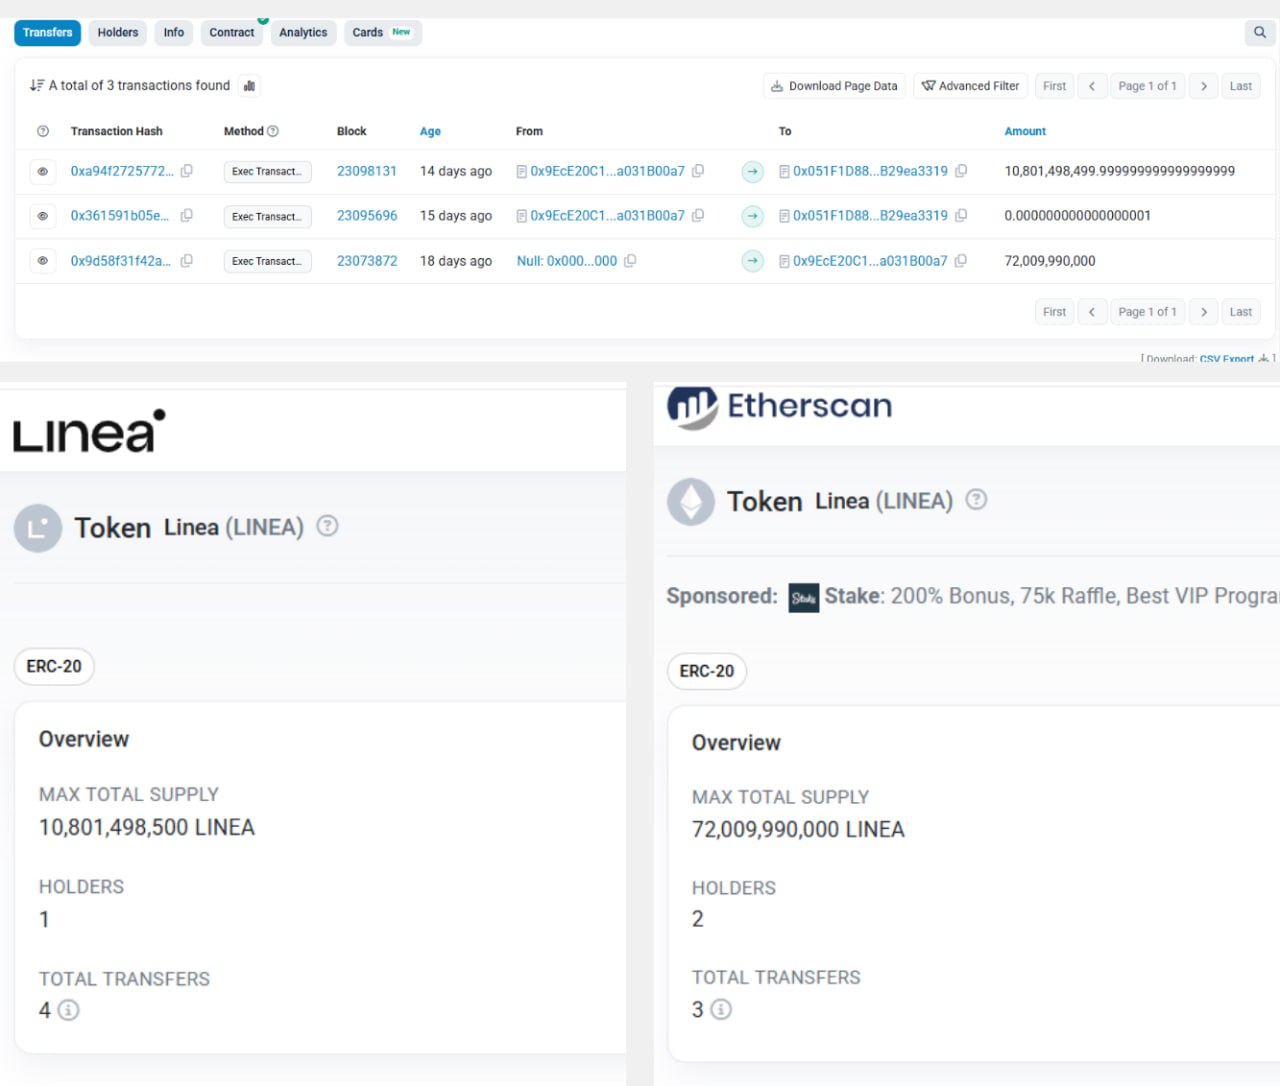Click the Linea logo
Viewport: 1280px width, 1086px height.
pos(89,431)
